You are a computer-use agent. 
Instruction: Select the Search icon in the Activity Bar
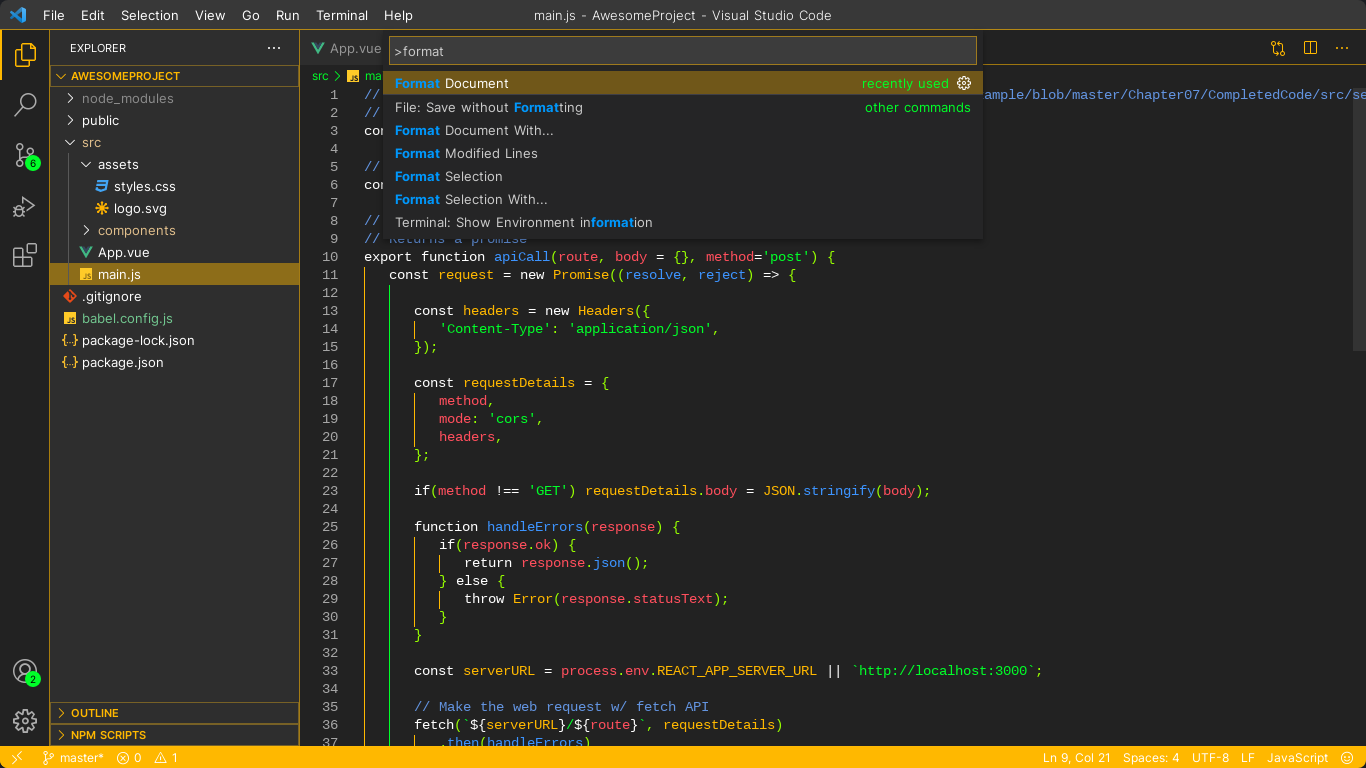coord(25,105)
